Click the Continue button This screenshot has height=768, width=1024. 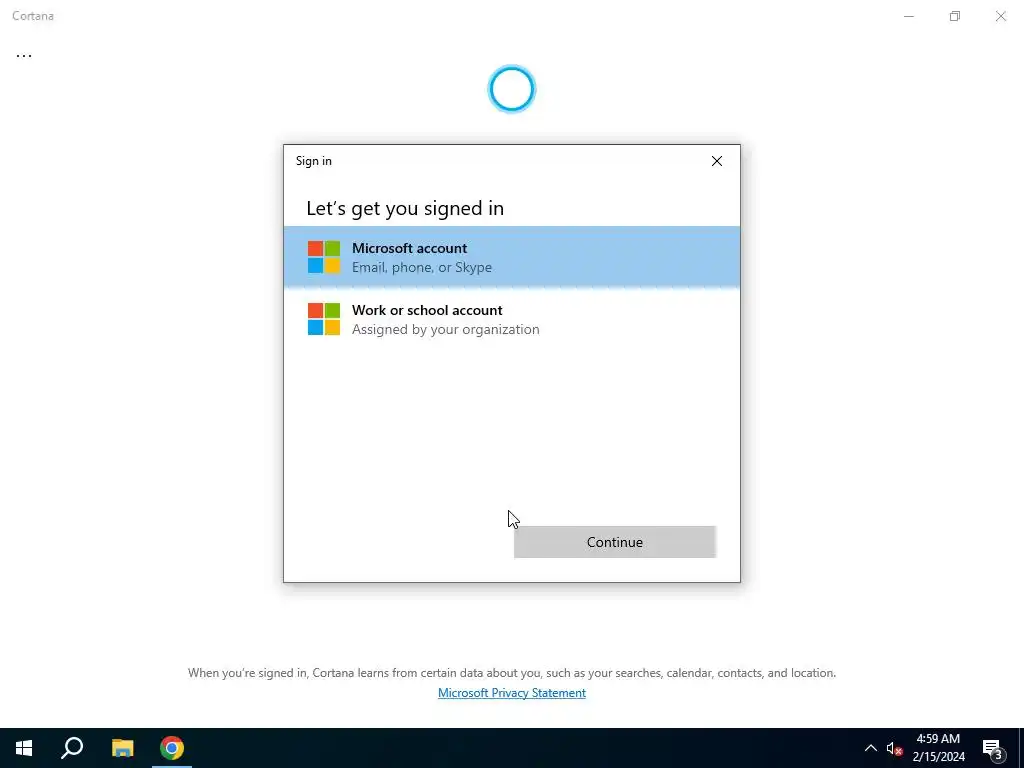pyautogui.click(x=615, y=542)
